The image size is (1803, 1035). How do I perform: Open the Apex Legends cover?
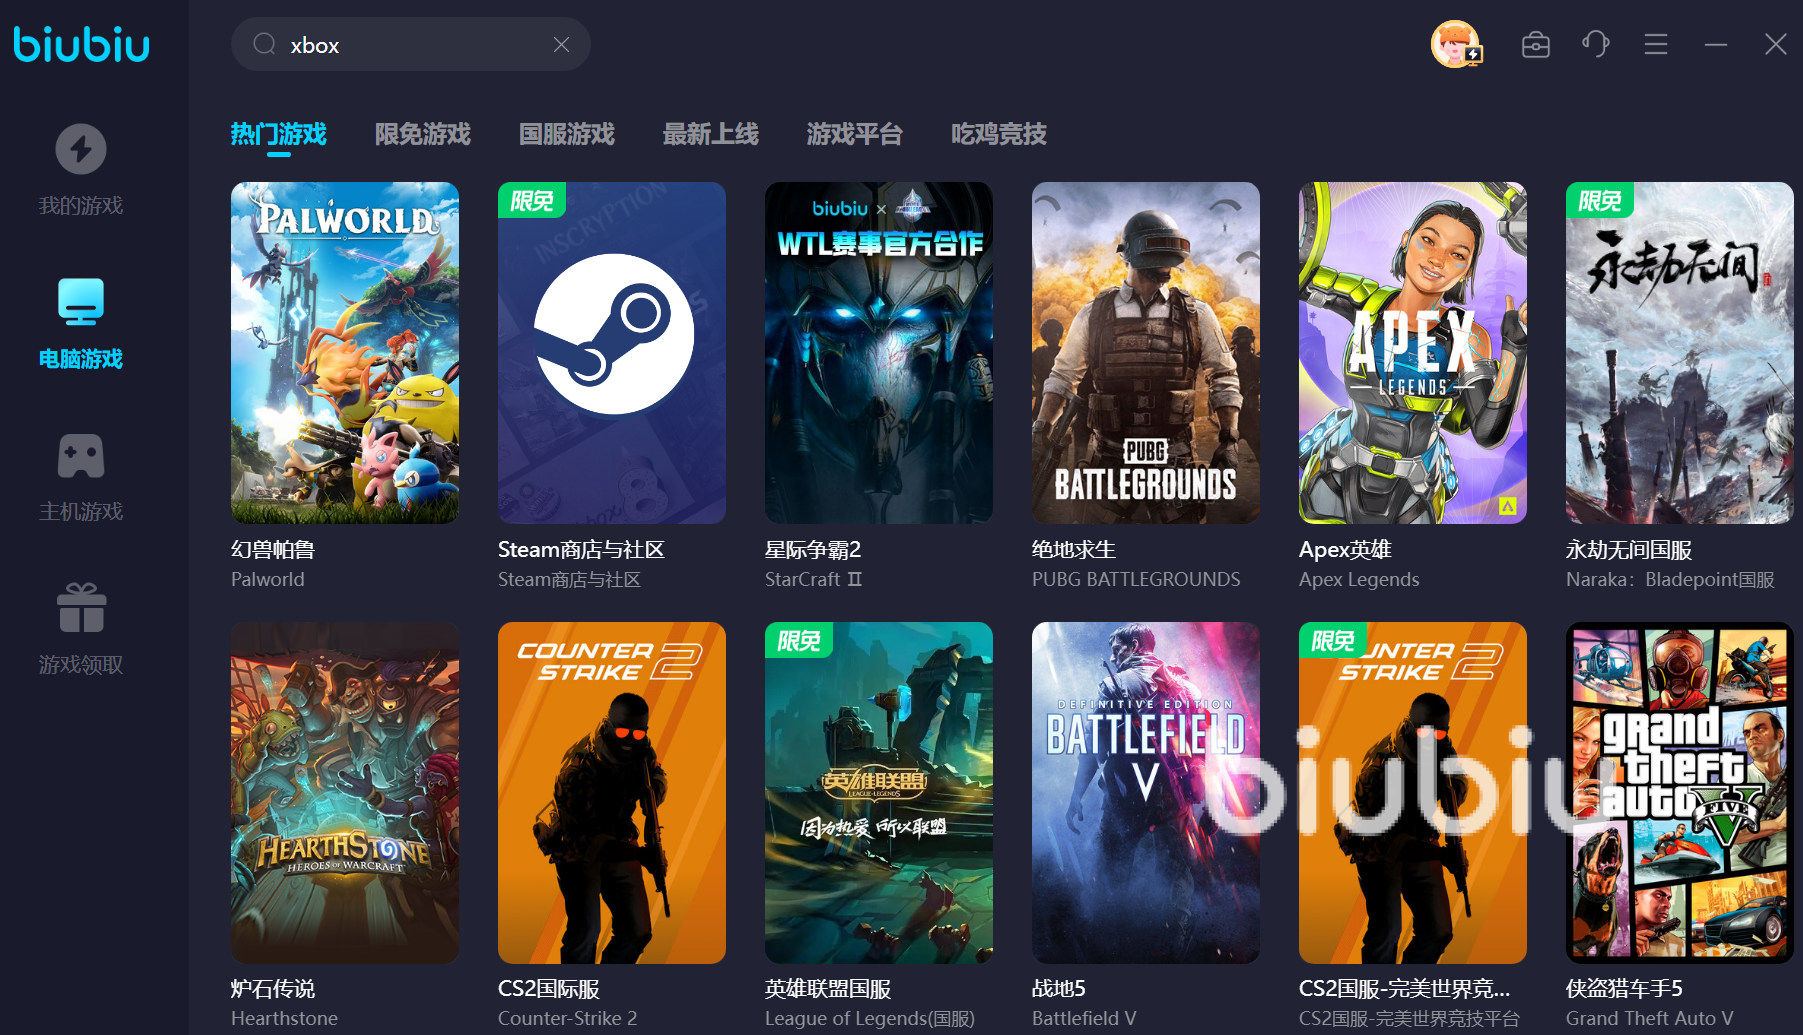tap(1413, 353)
